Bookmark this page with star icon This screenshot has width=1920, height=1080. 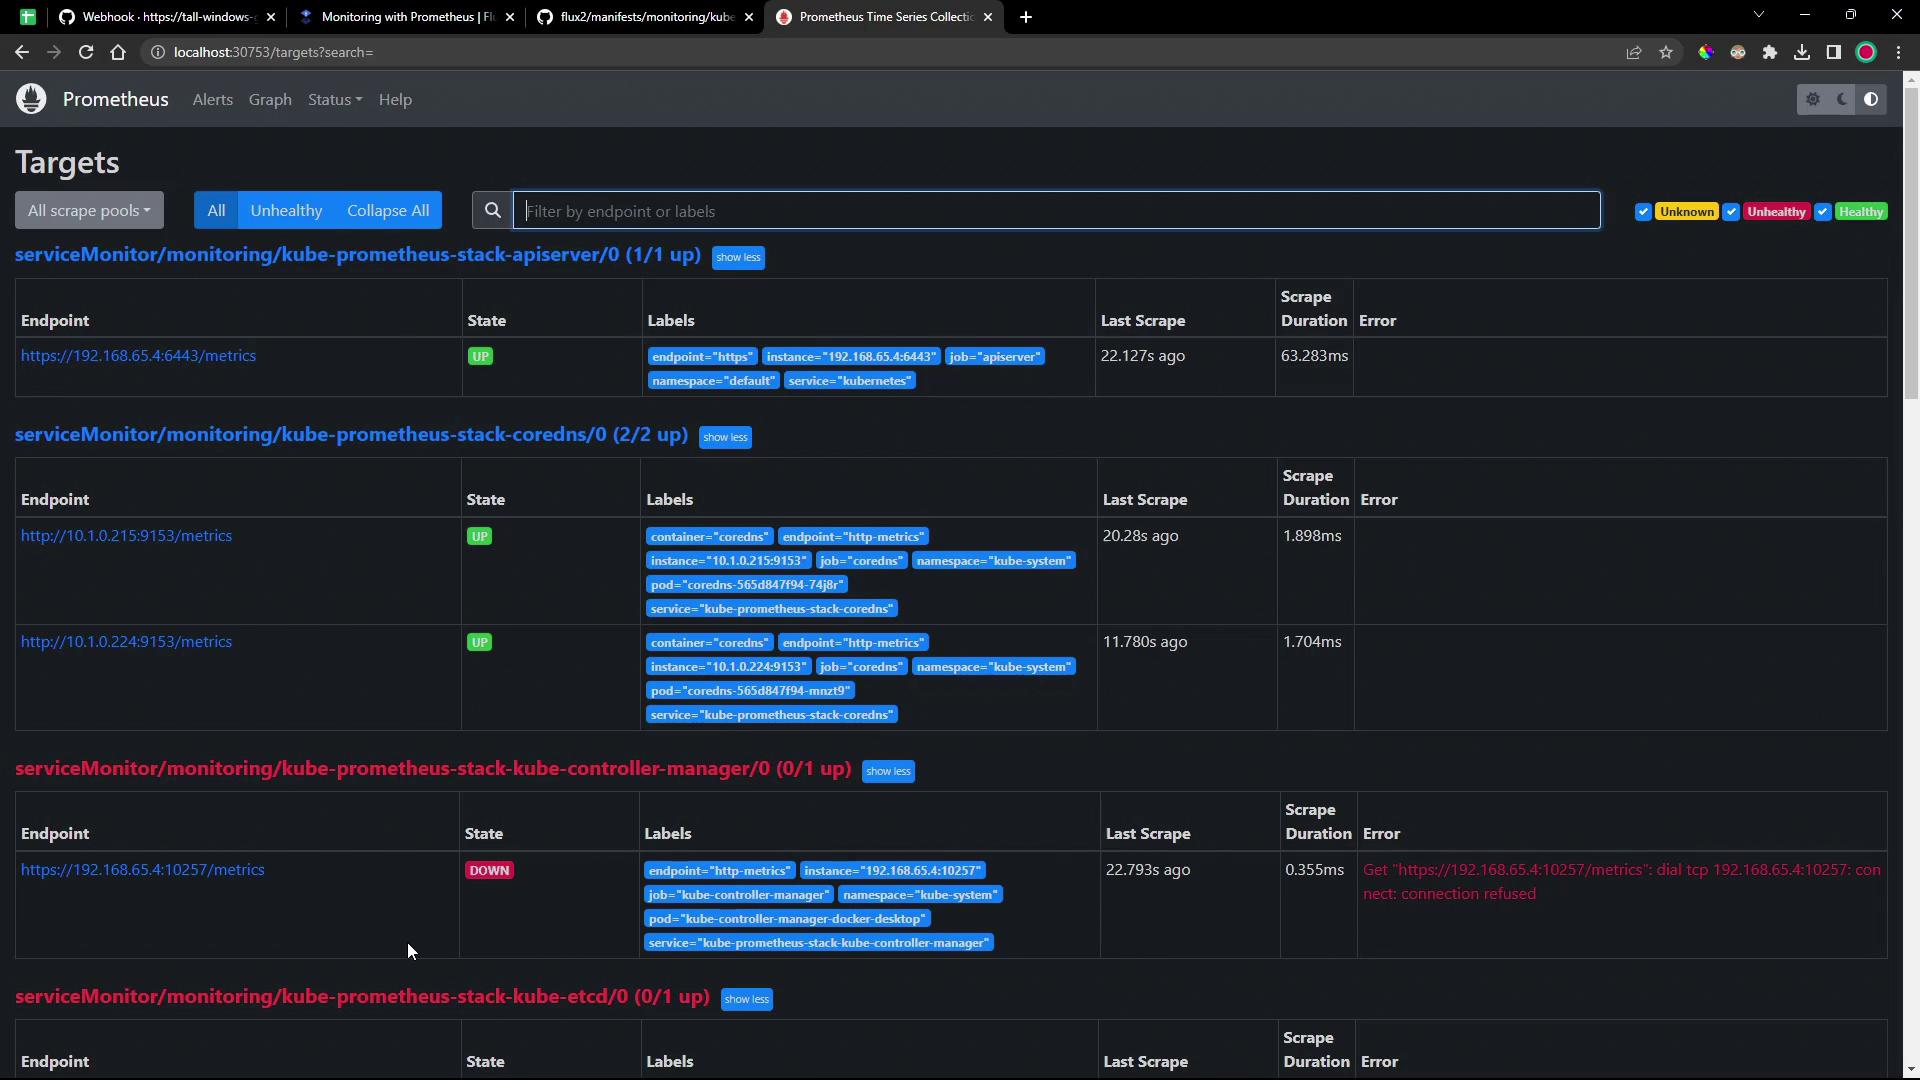[1666, 52]
